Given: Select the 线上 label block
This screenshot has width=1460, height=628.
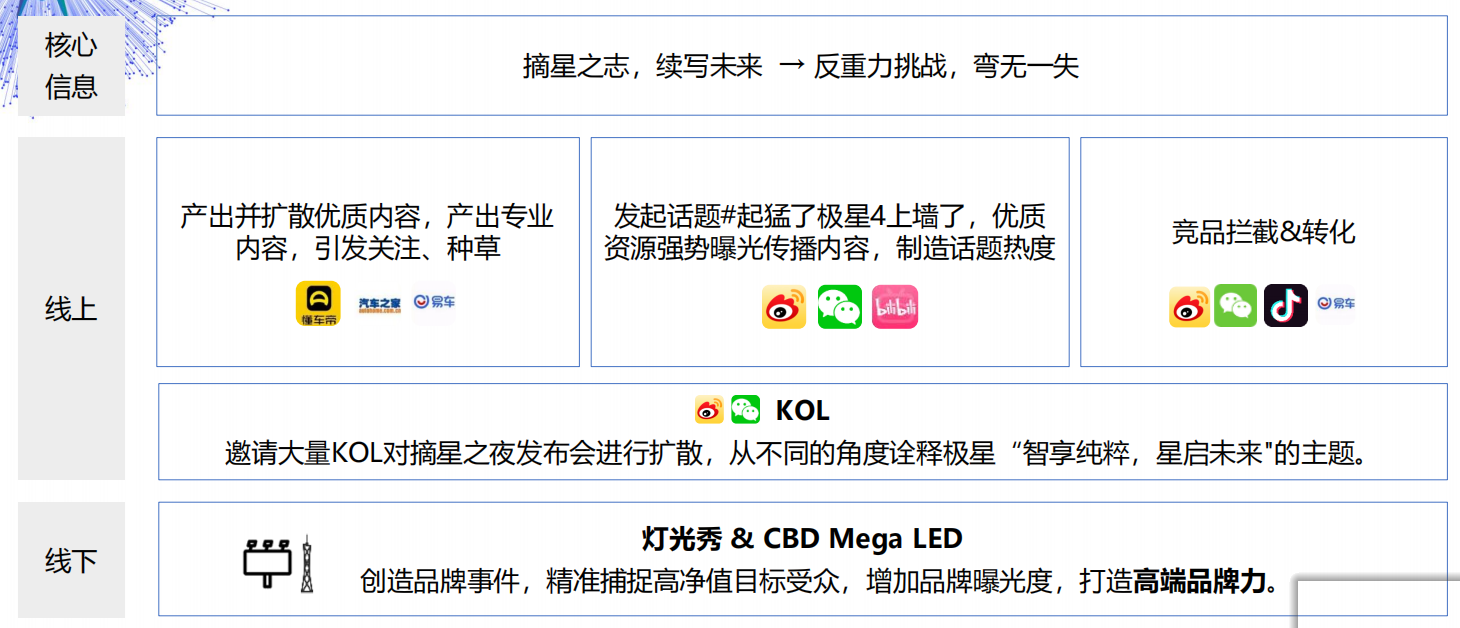Looking at the screenshot, I should pyautogui.click(x=71, y=308).
